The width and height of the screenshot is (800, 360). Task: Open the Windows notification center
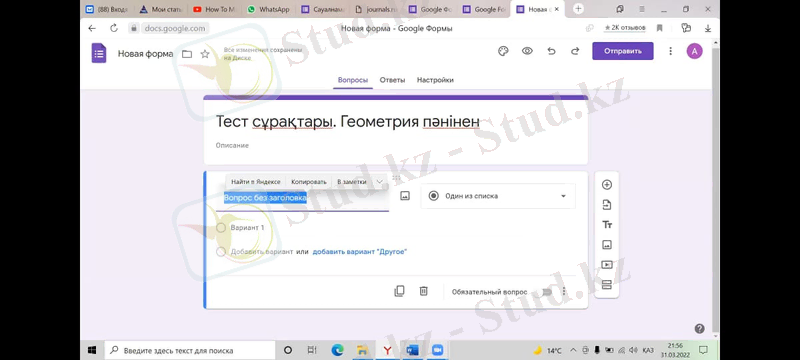click(703, 350)
